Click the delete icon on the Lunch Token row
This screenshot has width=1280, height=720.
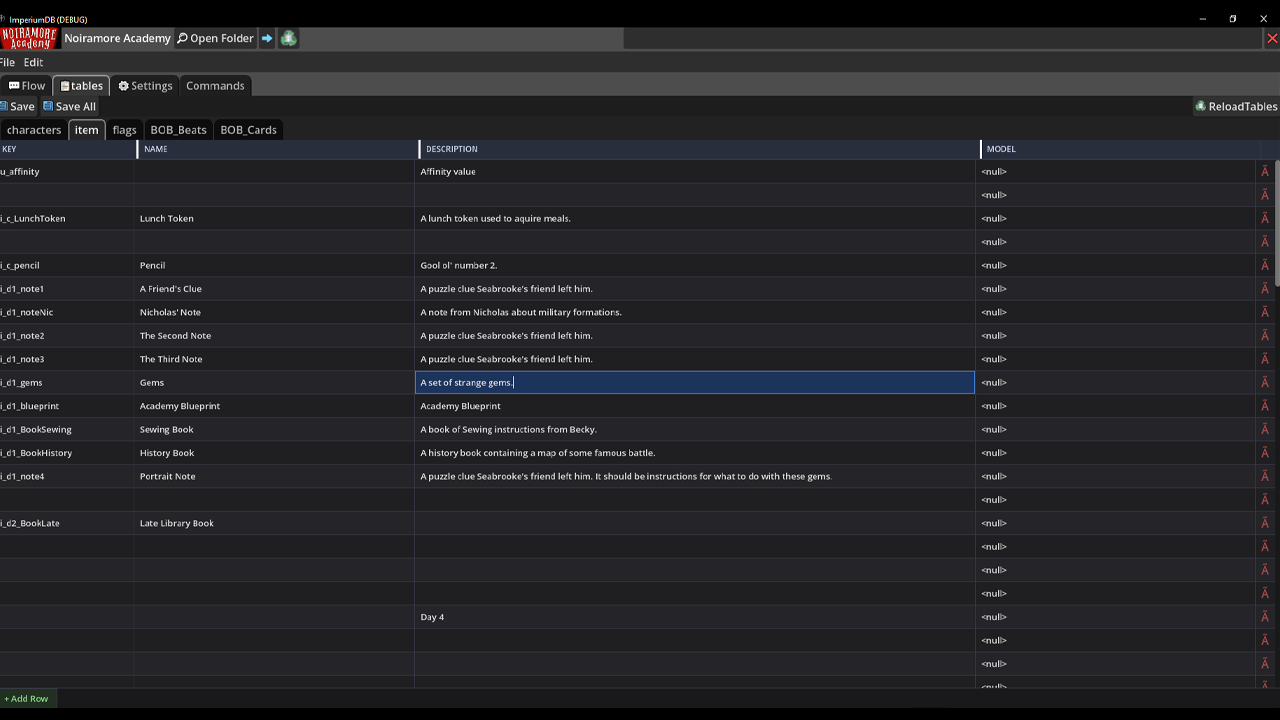[1265, 218]
